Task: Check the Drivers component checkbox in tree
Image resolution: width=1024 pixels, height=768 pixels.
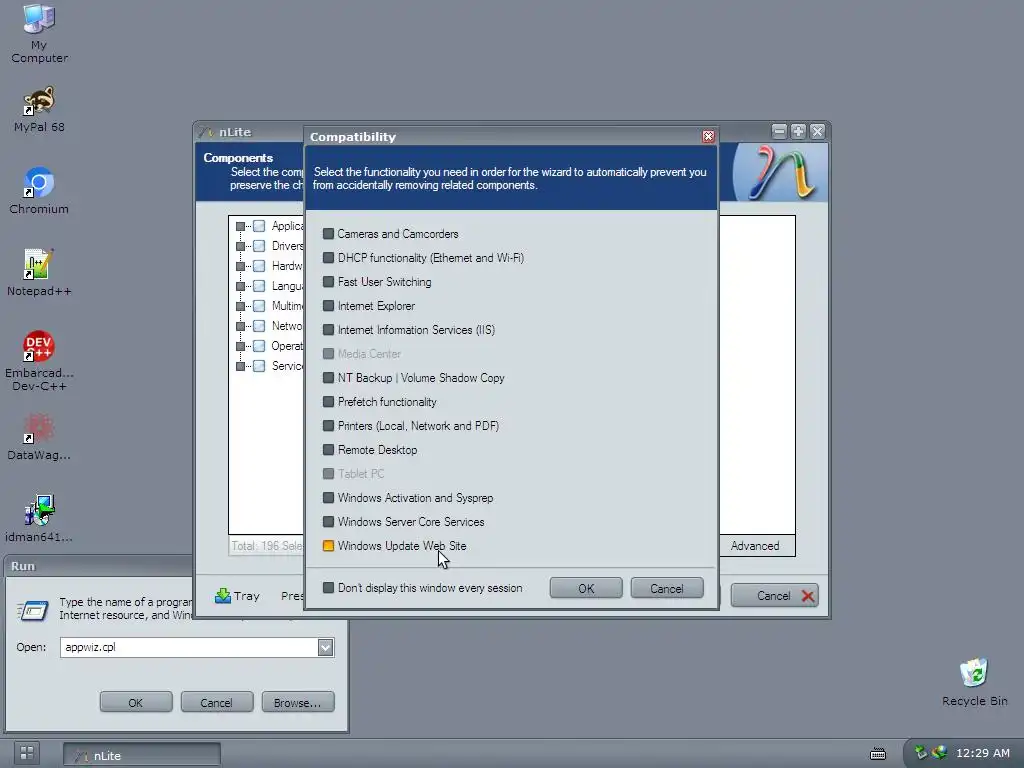Action: [x=259, y=246]
